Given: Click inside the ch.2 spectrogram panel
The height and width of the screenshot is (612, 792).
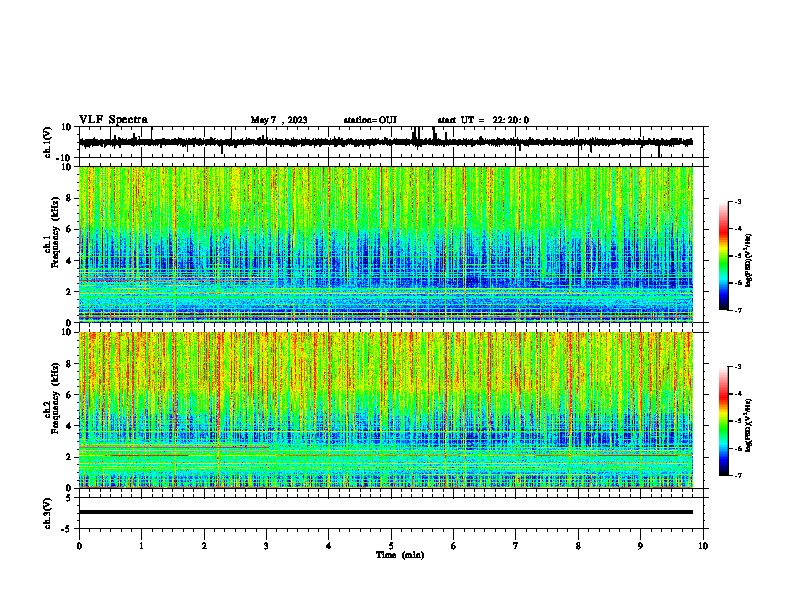Looking at the screenshot, I should coord(386,410).
